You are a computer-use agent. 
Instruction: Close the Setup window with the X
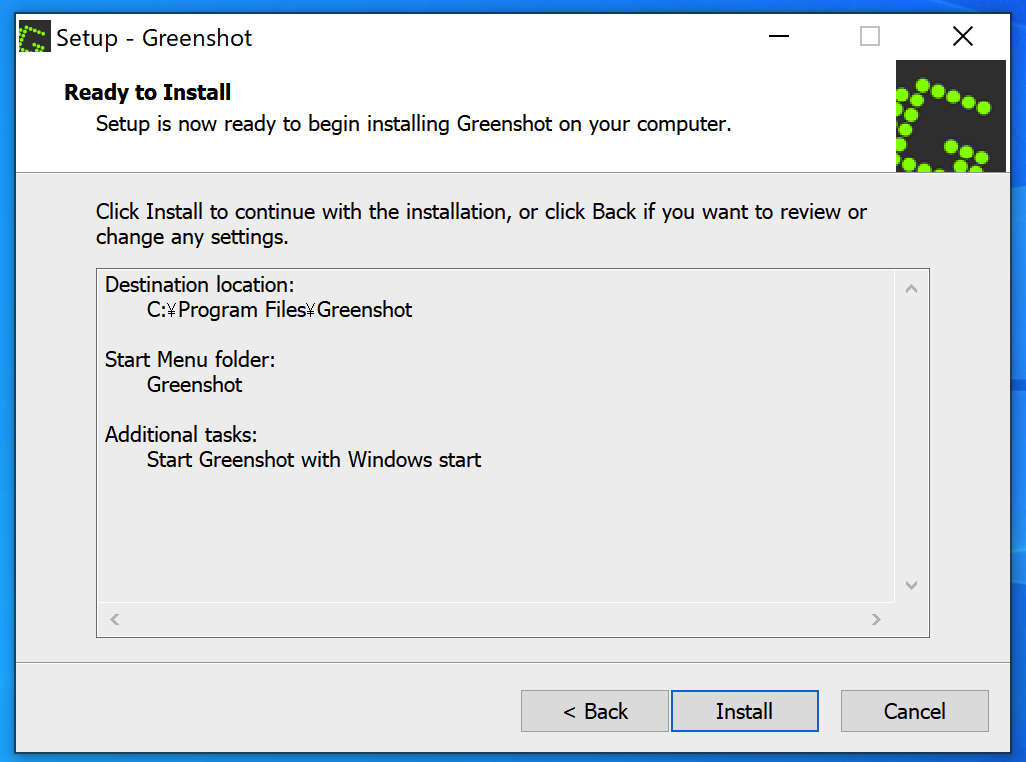pos(962,37)
